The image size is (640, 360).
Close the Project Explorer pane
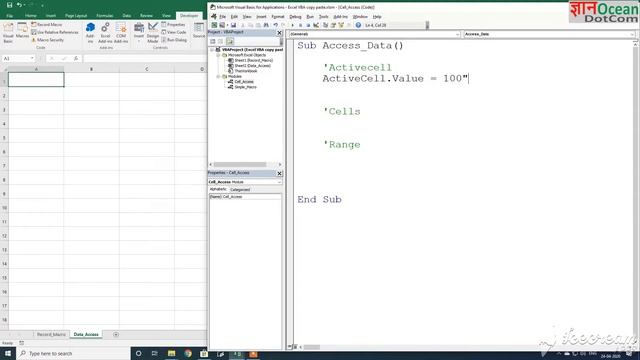(279, 32)
